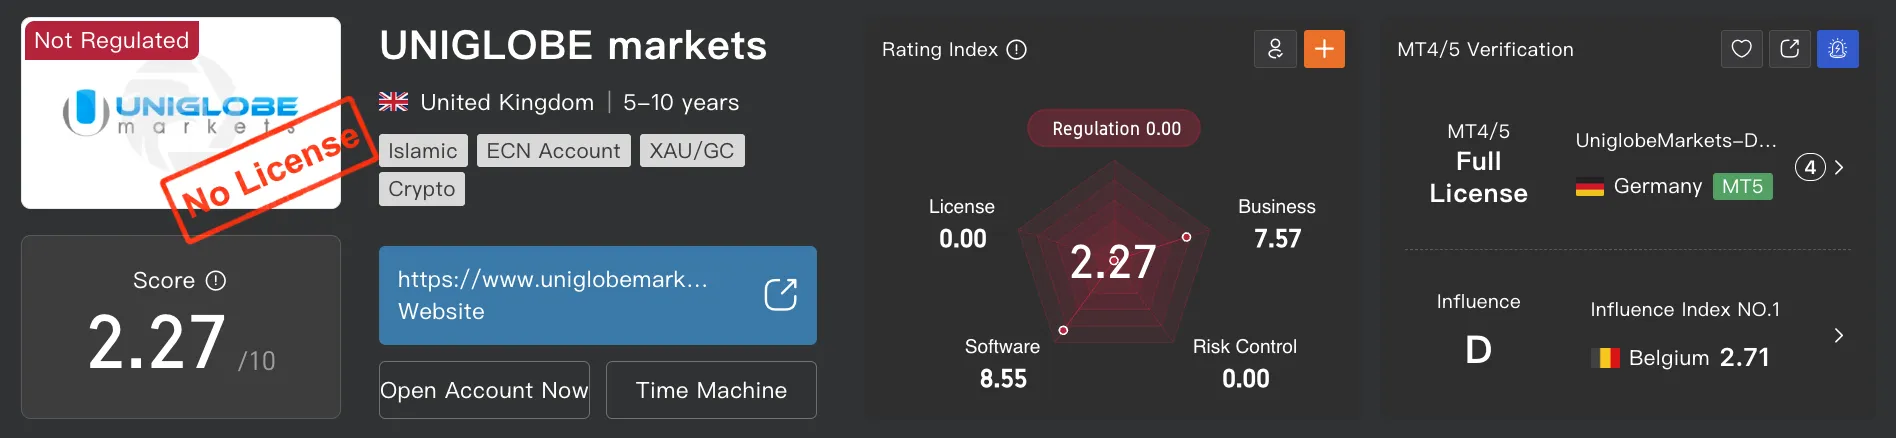The width and height of the screenshot is (1896, 438).
Task: Open the uniglobemarkets website link
Action: click(x=598, y=295)
